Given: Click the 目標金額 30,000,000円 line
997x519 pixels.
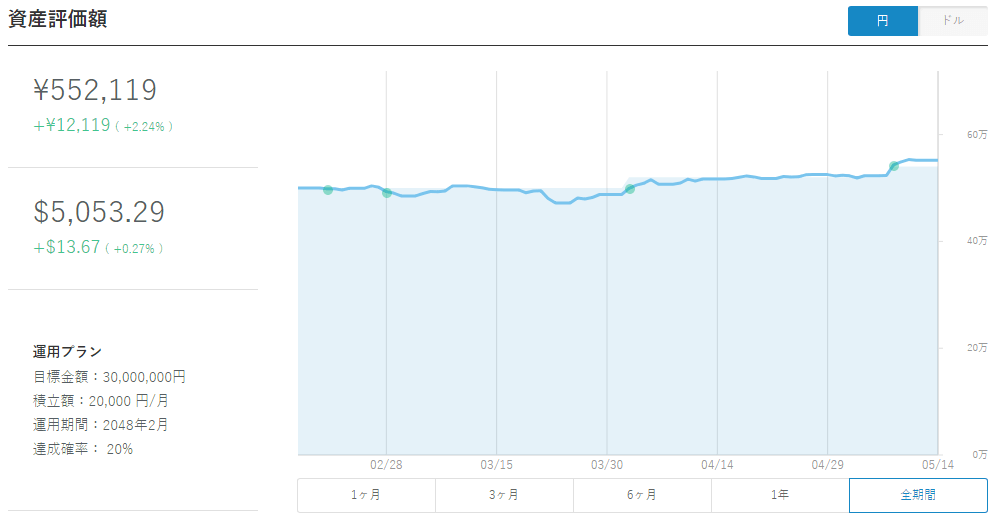Looking at the screenshot, I should tap(109, 377).
